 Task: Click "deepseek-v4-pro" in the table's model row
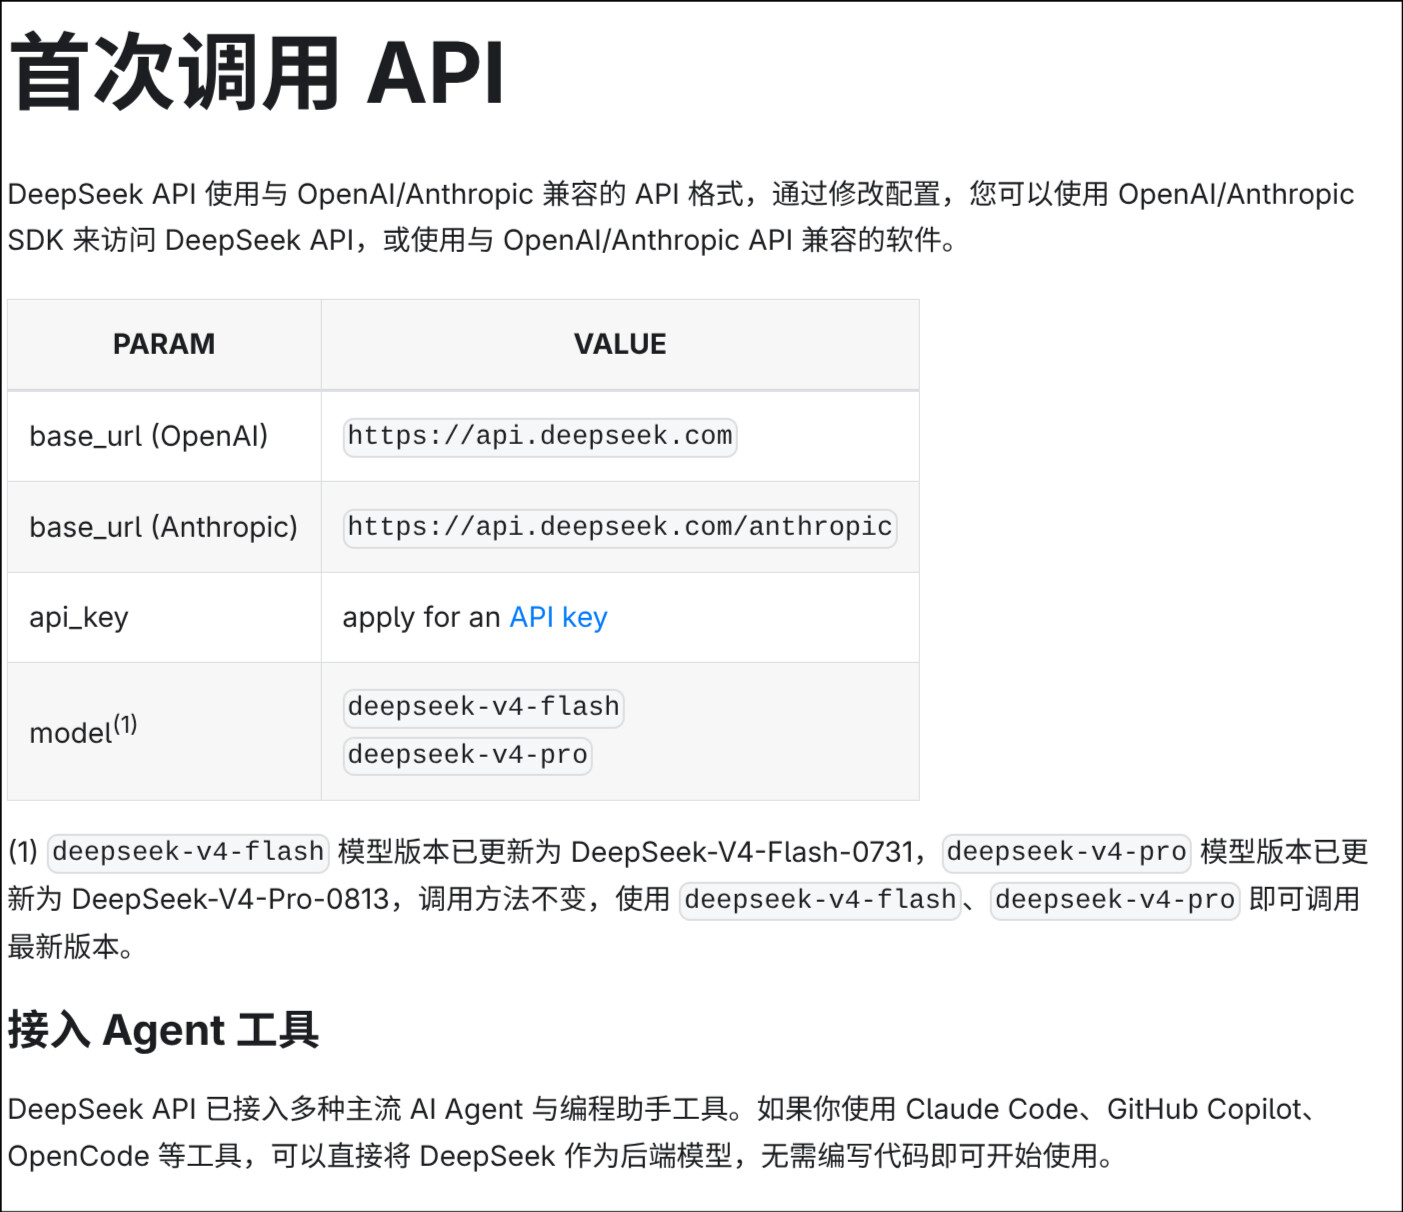(x=468, y=755)
